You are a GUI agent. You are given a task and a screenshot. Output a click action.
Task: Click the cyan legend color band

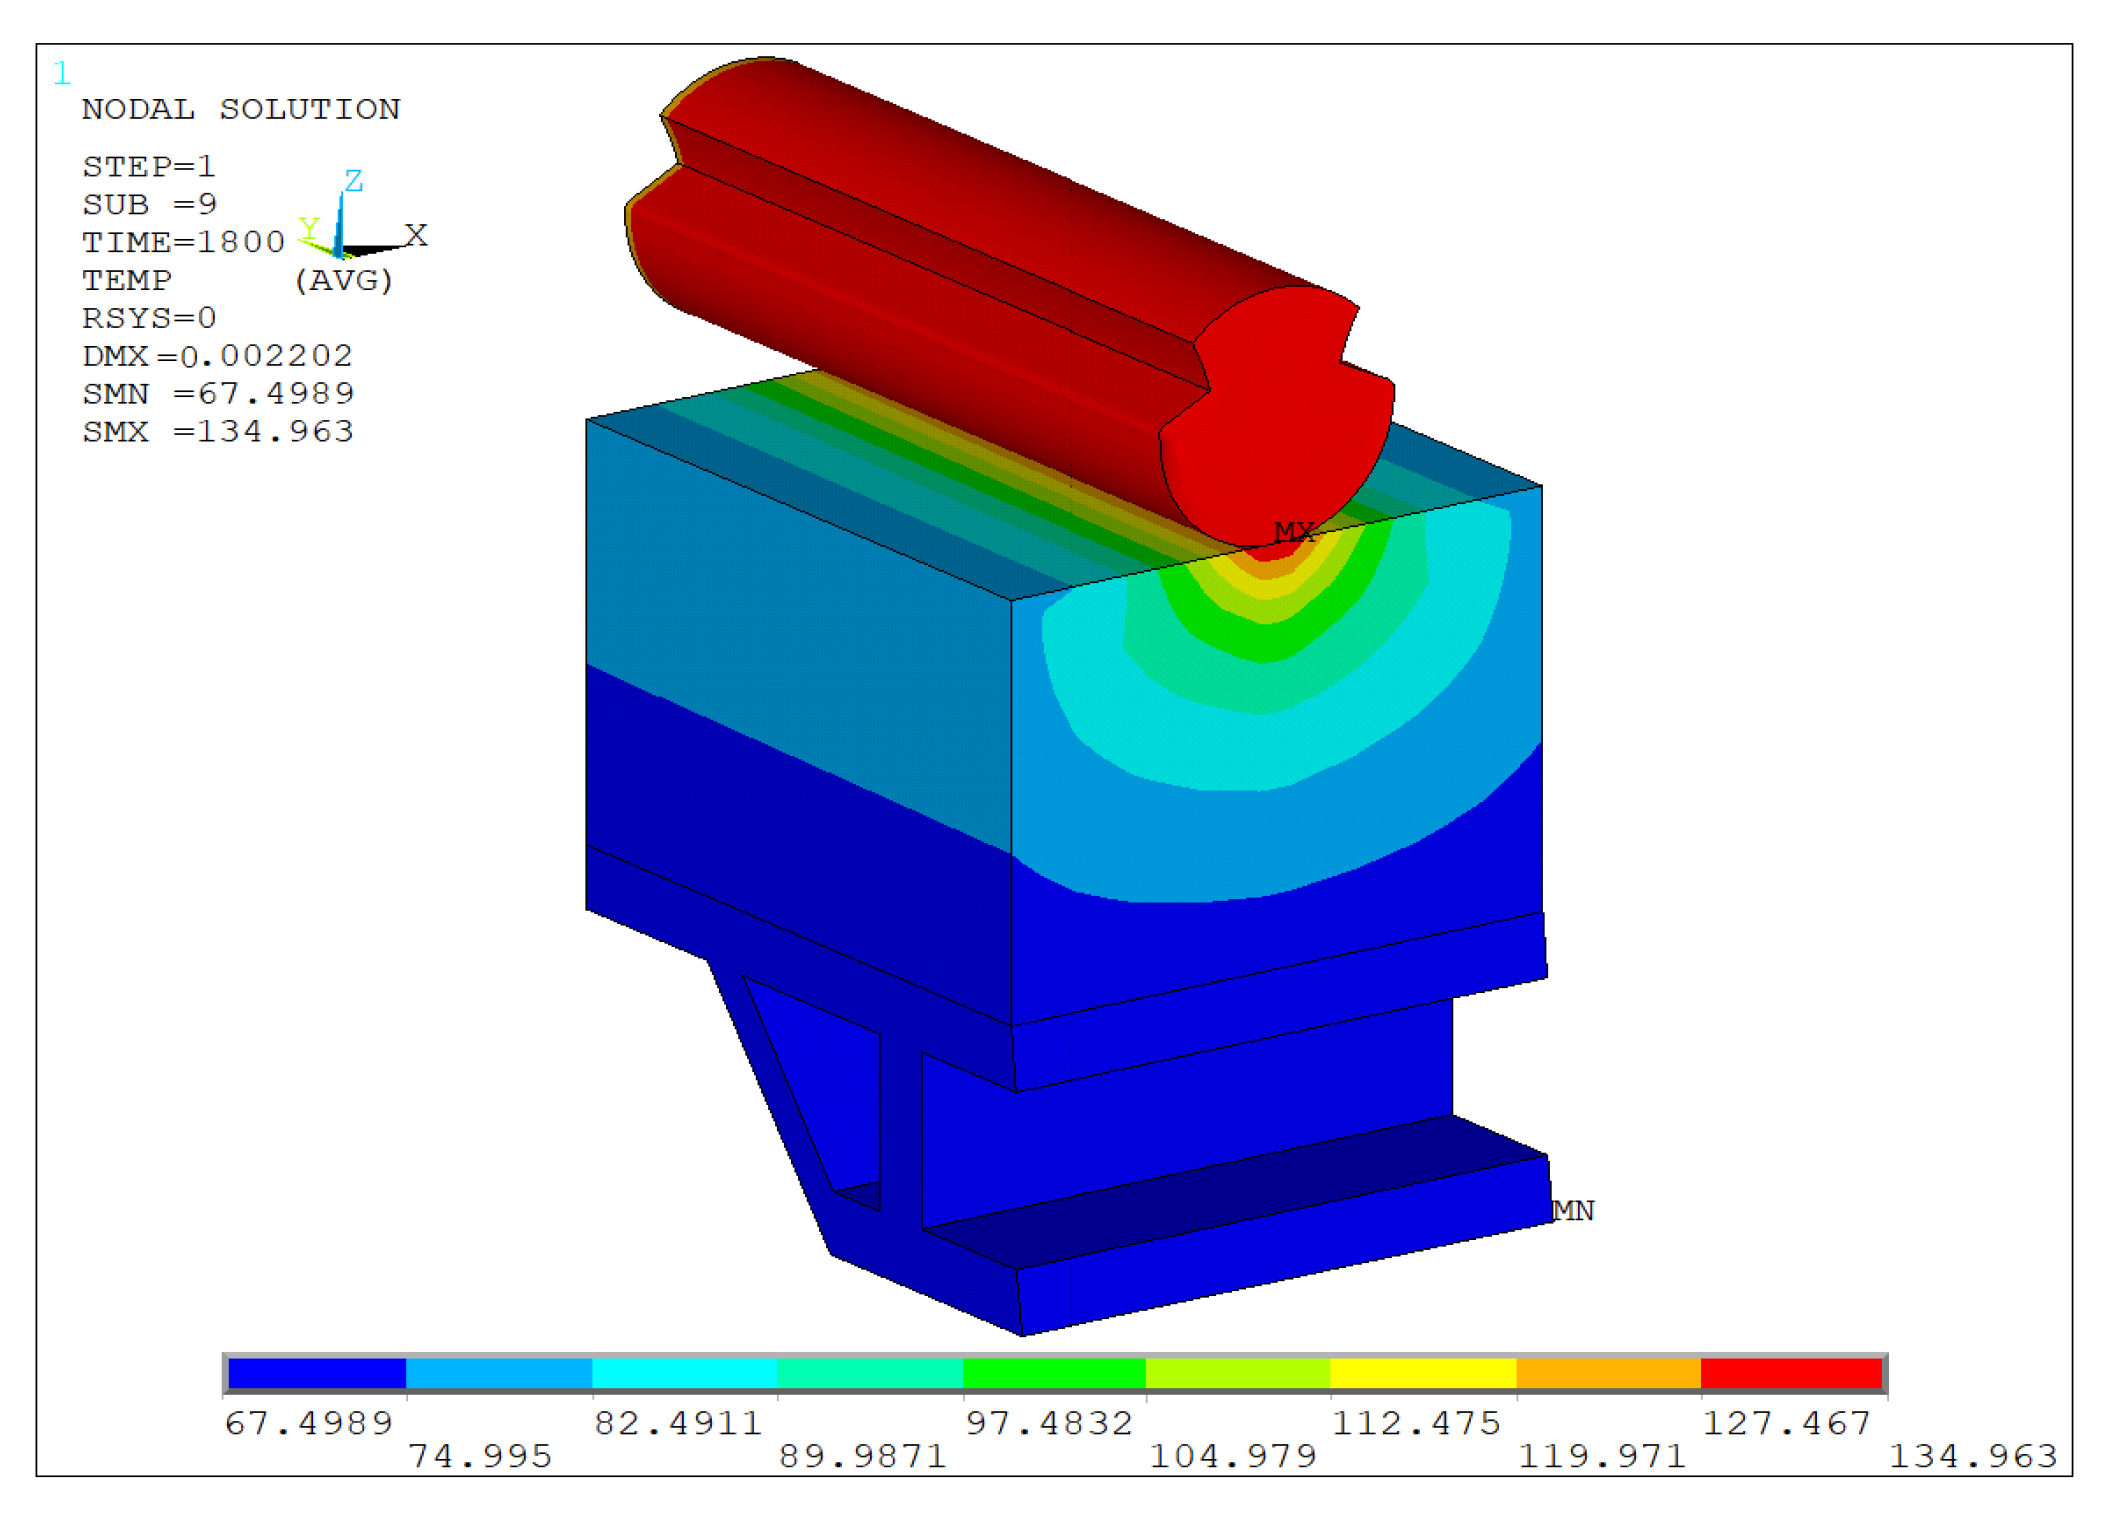[x=684, y=1373]
